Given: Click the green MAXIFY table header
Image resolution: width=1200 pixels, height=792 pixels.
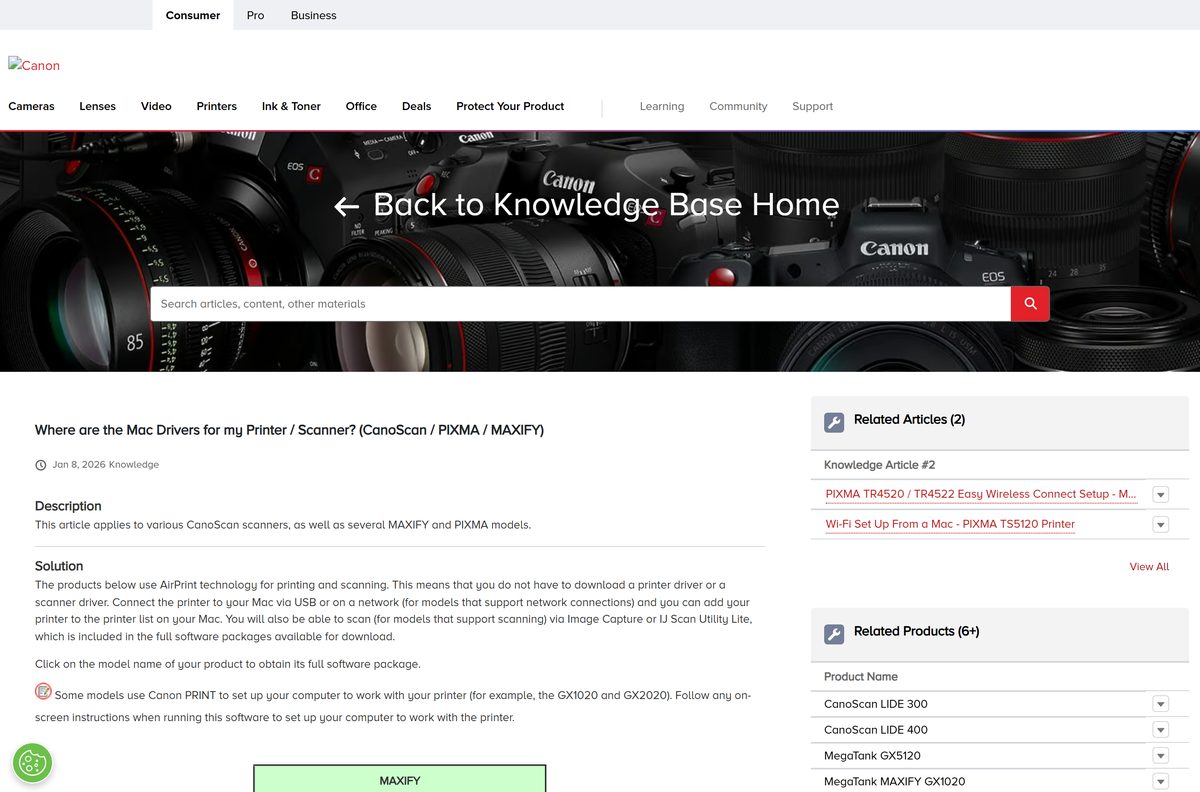Looking at the screenshot, I should point(400,779).
